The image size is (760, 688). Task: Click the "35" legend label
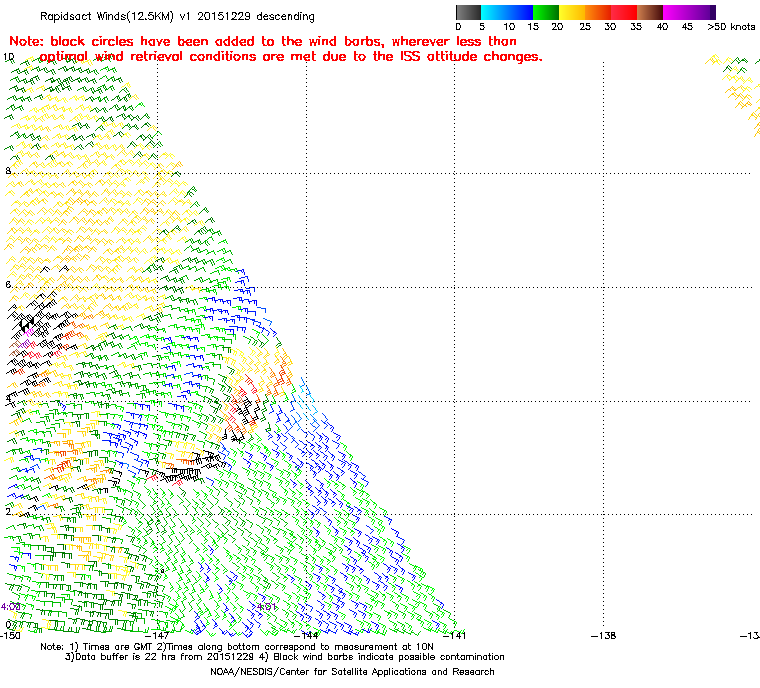pyautogui.click(x=636, y=27)
